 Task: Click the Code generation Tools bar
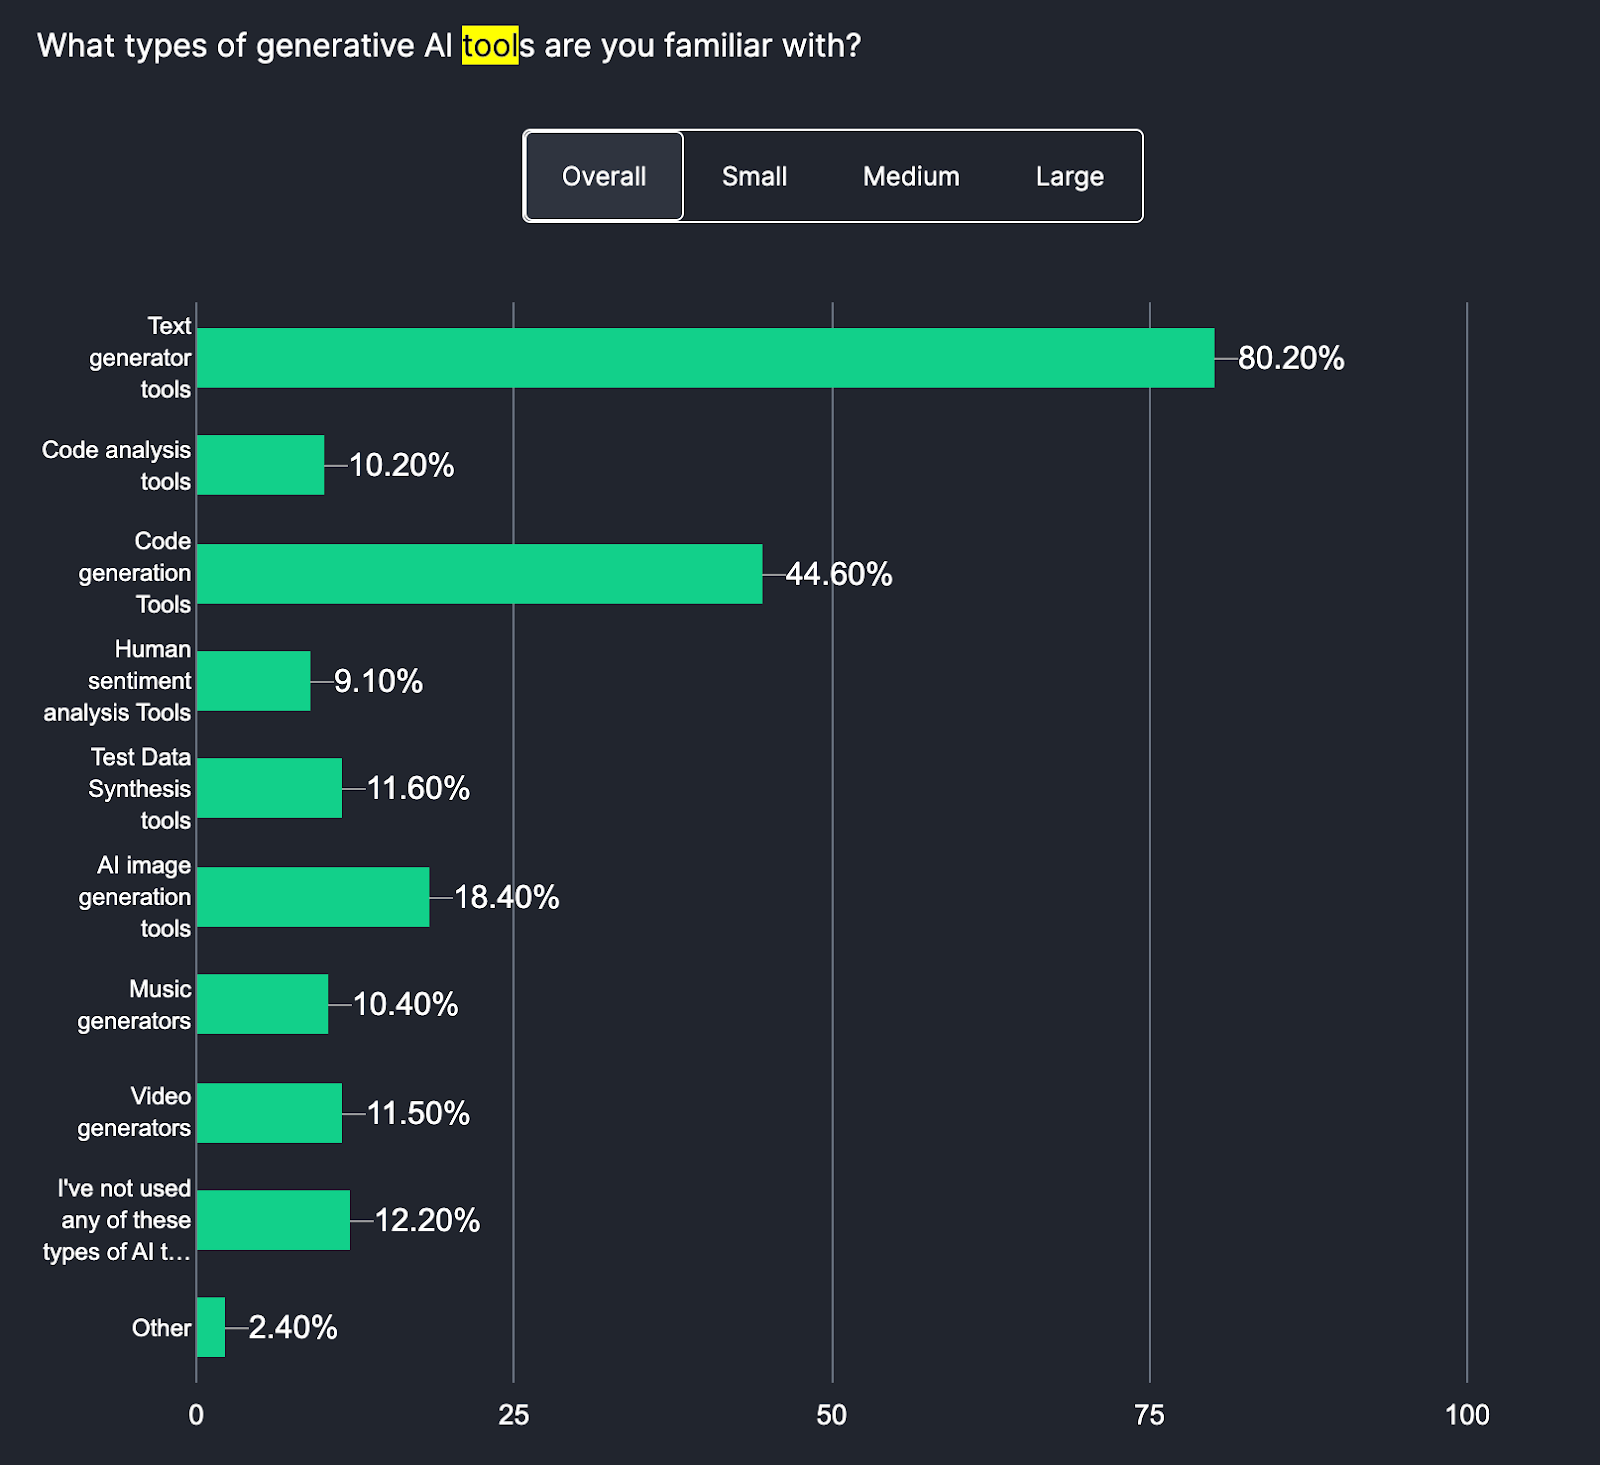pos(480,573)
